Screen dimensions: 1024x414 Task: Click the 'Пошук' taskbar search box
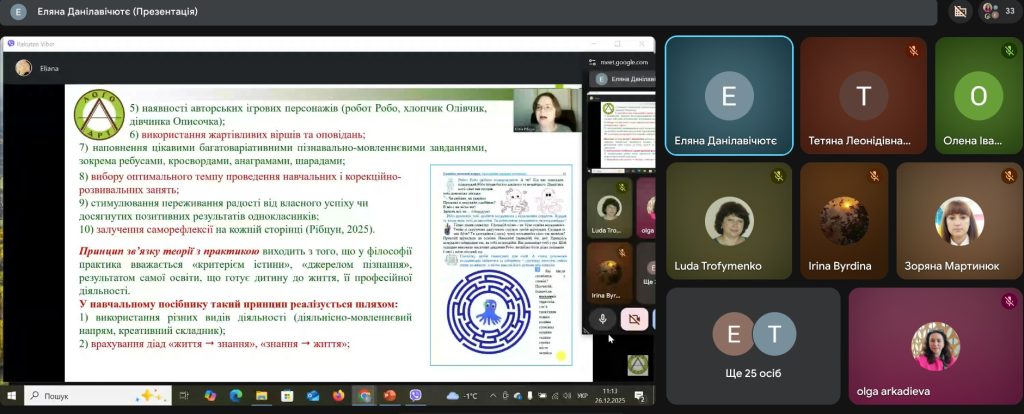(x=90, y=396)
